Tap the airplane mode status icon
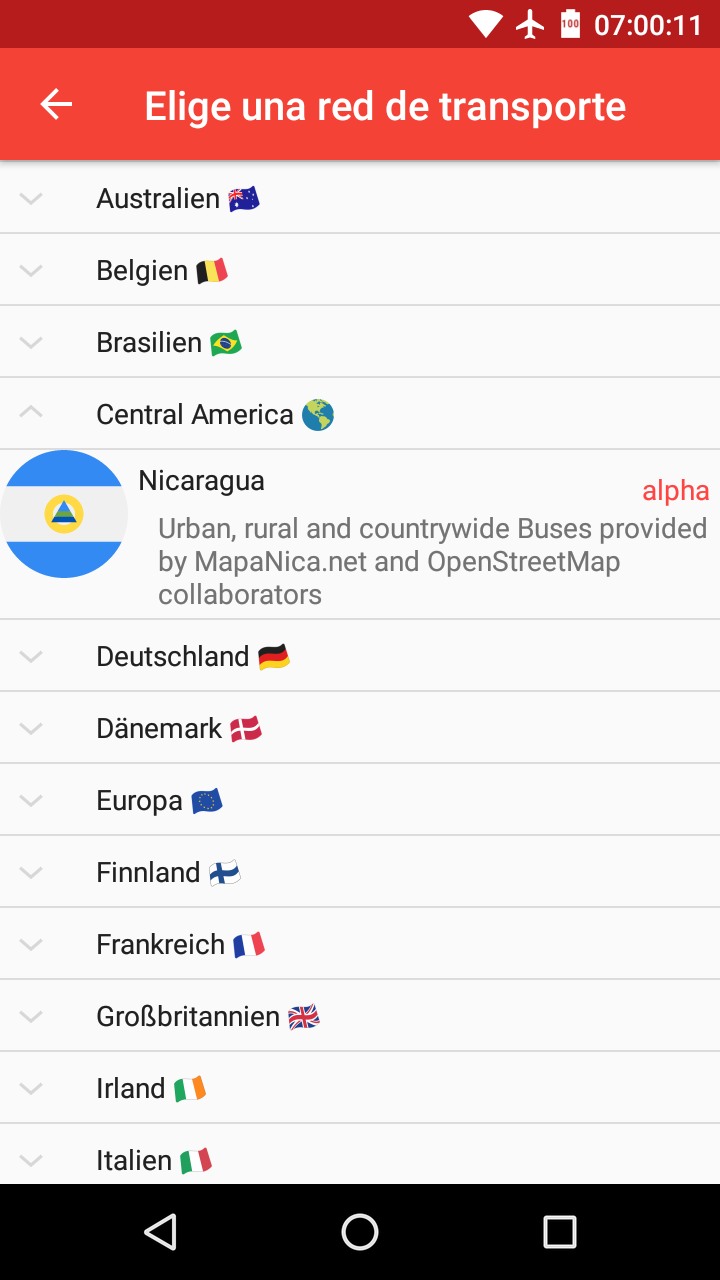The height and width of the screenshot is (1280, 720). coord(530,24)
